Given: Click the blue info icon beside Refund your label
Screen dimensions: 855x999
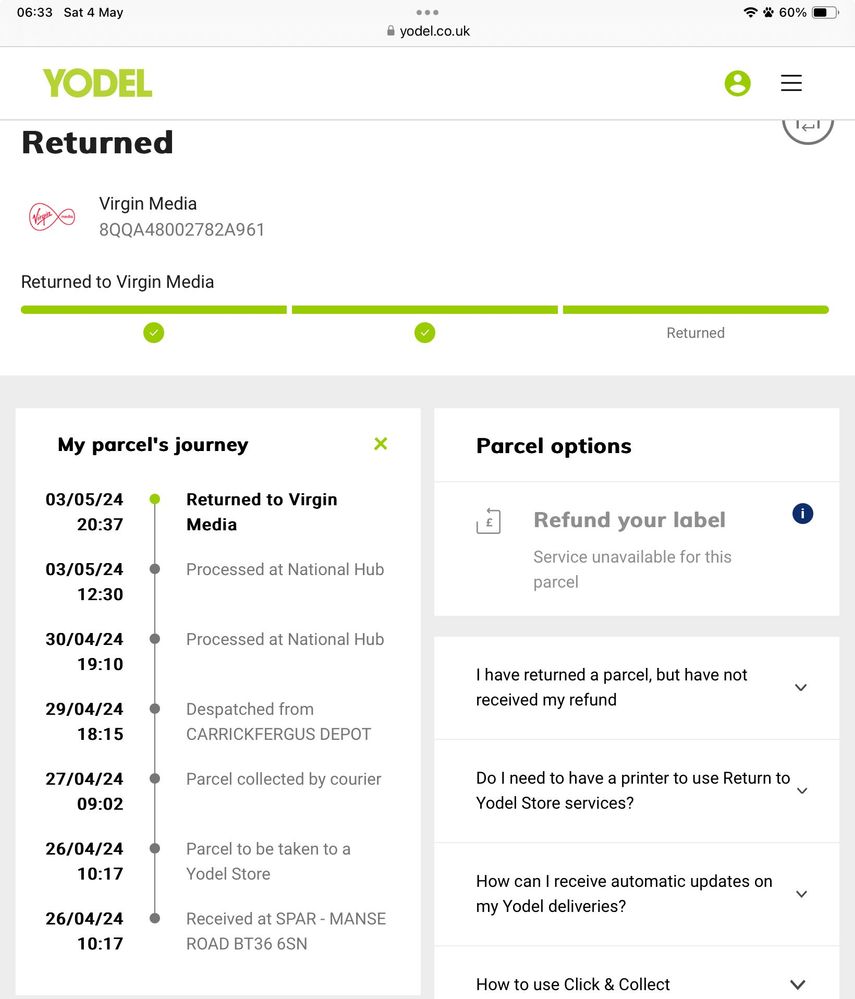Looking at the screenshot, I should (x=802, y=514).
